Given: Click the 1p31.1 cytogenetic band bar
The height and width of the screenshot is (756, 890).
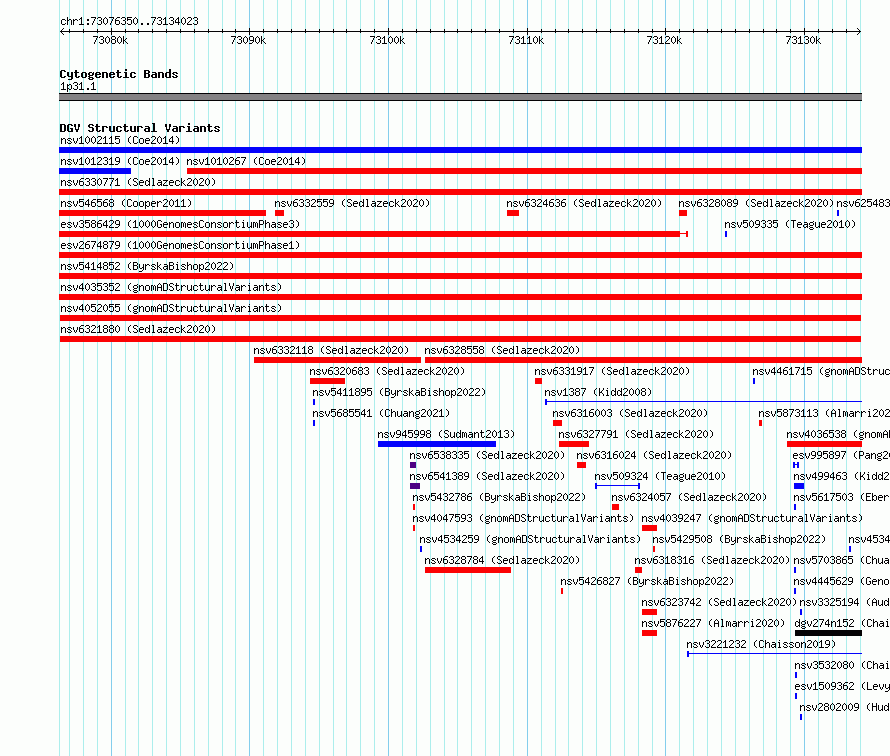Looking at the screenshot, I should click(460, 97).
